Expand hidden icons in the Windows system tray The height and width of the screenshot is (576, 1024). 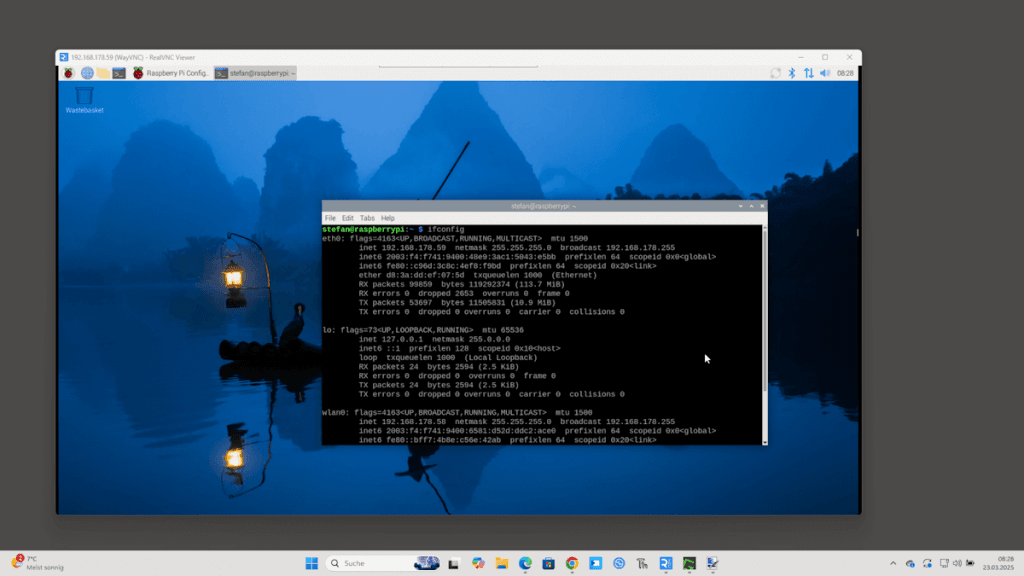pos(892,563)
